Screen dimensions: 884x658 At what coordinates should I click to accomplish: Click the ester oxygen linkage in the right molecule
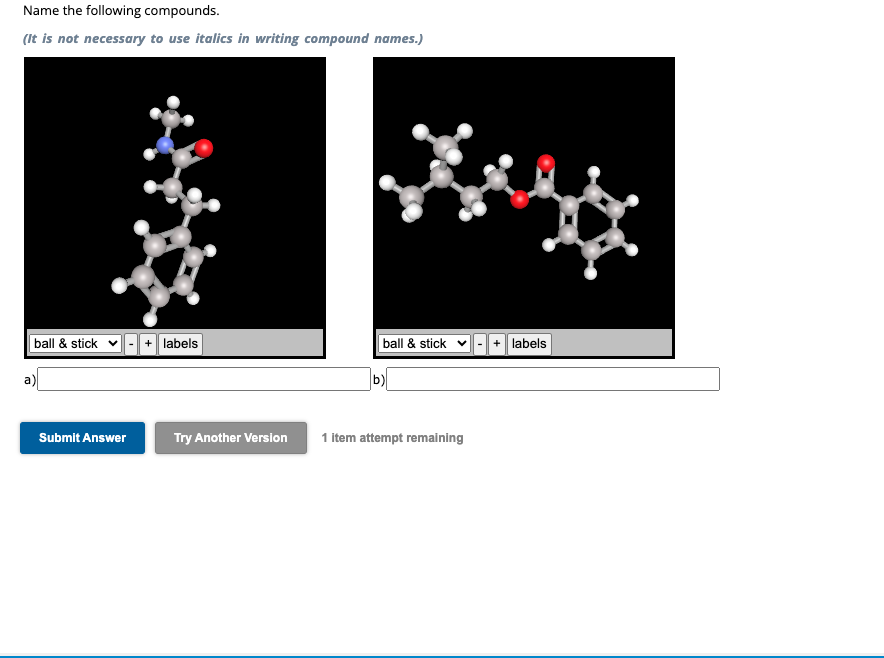pos(520,200)
